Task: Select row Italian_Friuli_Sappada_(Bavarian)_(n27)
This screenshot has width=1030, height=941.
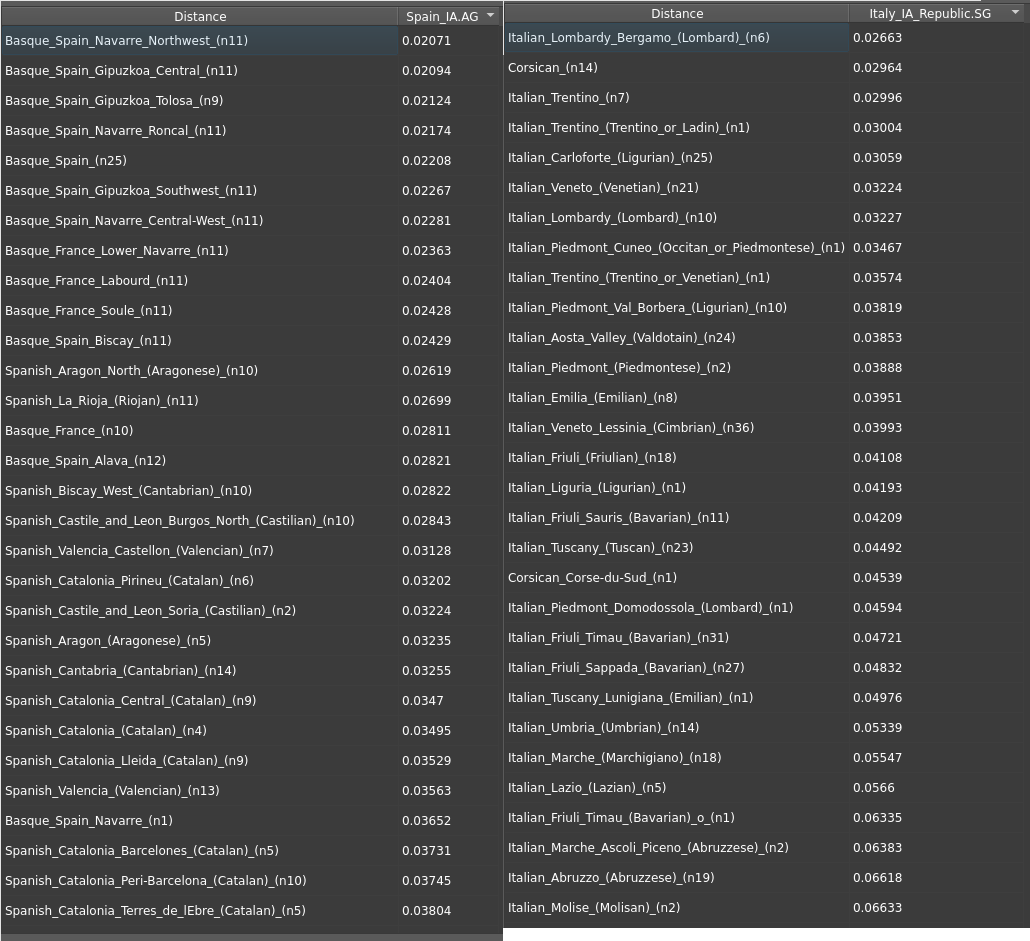Action: point(765,667)
